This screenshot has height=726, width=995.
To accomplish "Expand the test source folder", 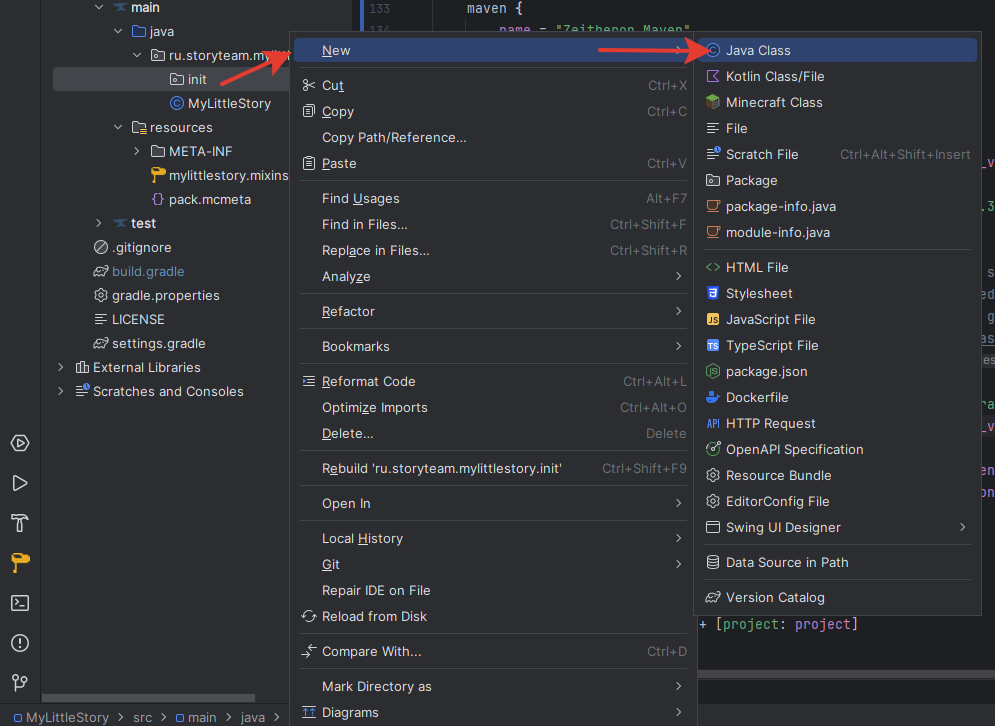I will (x=99, y=223).
